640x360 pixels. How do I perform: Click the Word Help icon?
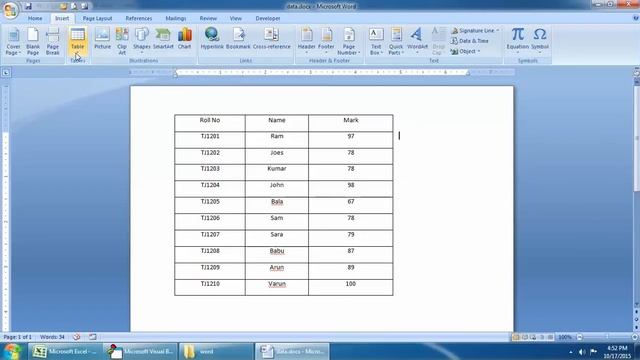636,18
